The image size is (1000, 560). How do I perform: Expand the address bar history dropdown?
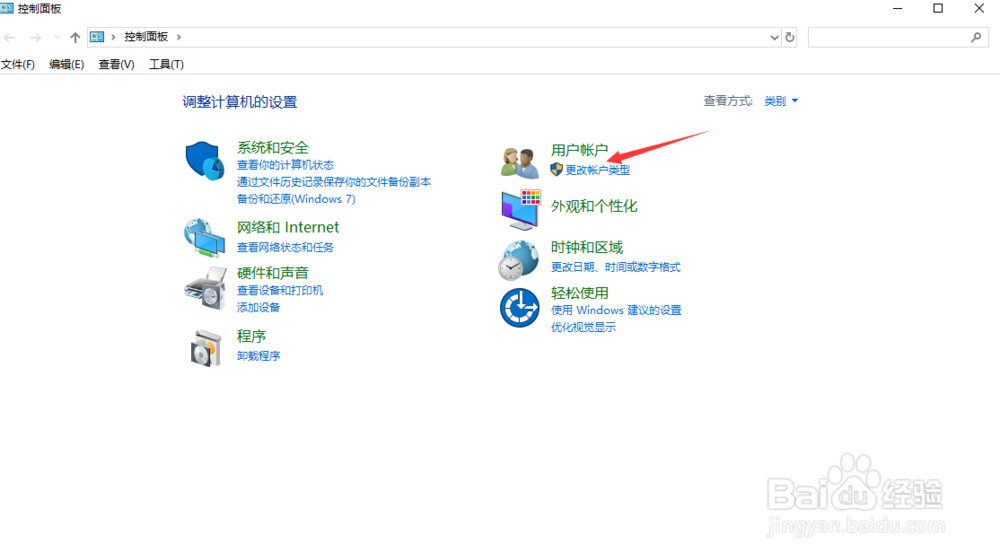tap(774, 37)
